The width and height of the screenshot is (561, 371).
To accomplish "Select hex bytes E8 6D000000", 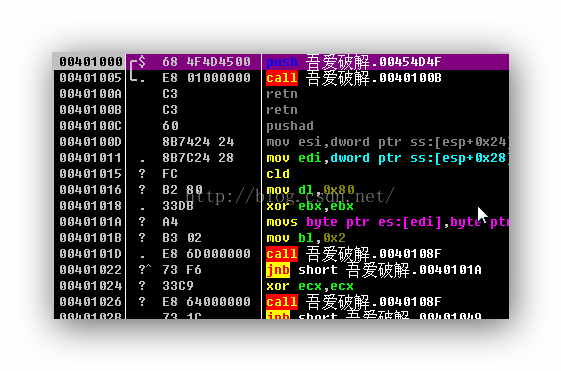I will tap(206, 254).
